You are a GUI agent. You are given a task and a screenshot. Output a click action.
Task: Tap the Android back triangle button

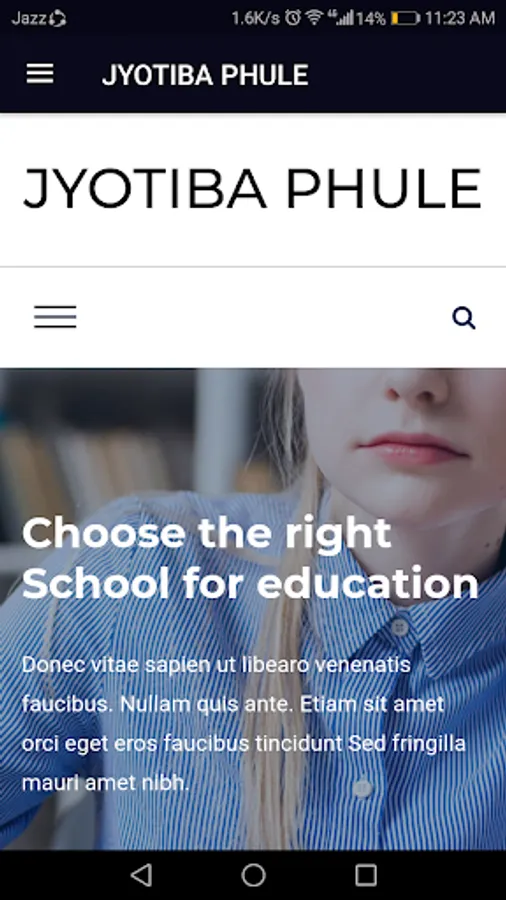pyautogui.click(x=141, y=875)
